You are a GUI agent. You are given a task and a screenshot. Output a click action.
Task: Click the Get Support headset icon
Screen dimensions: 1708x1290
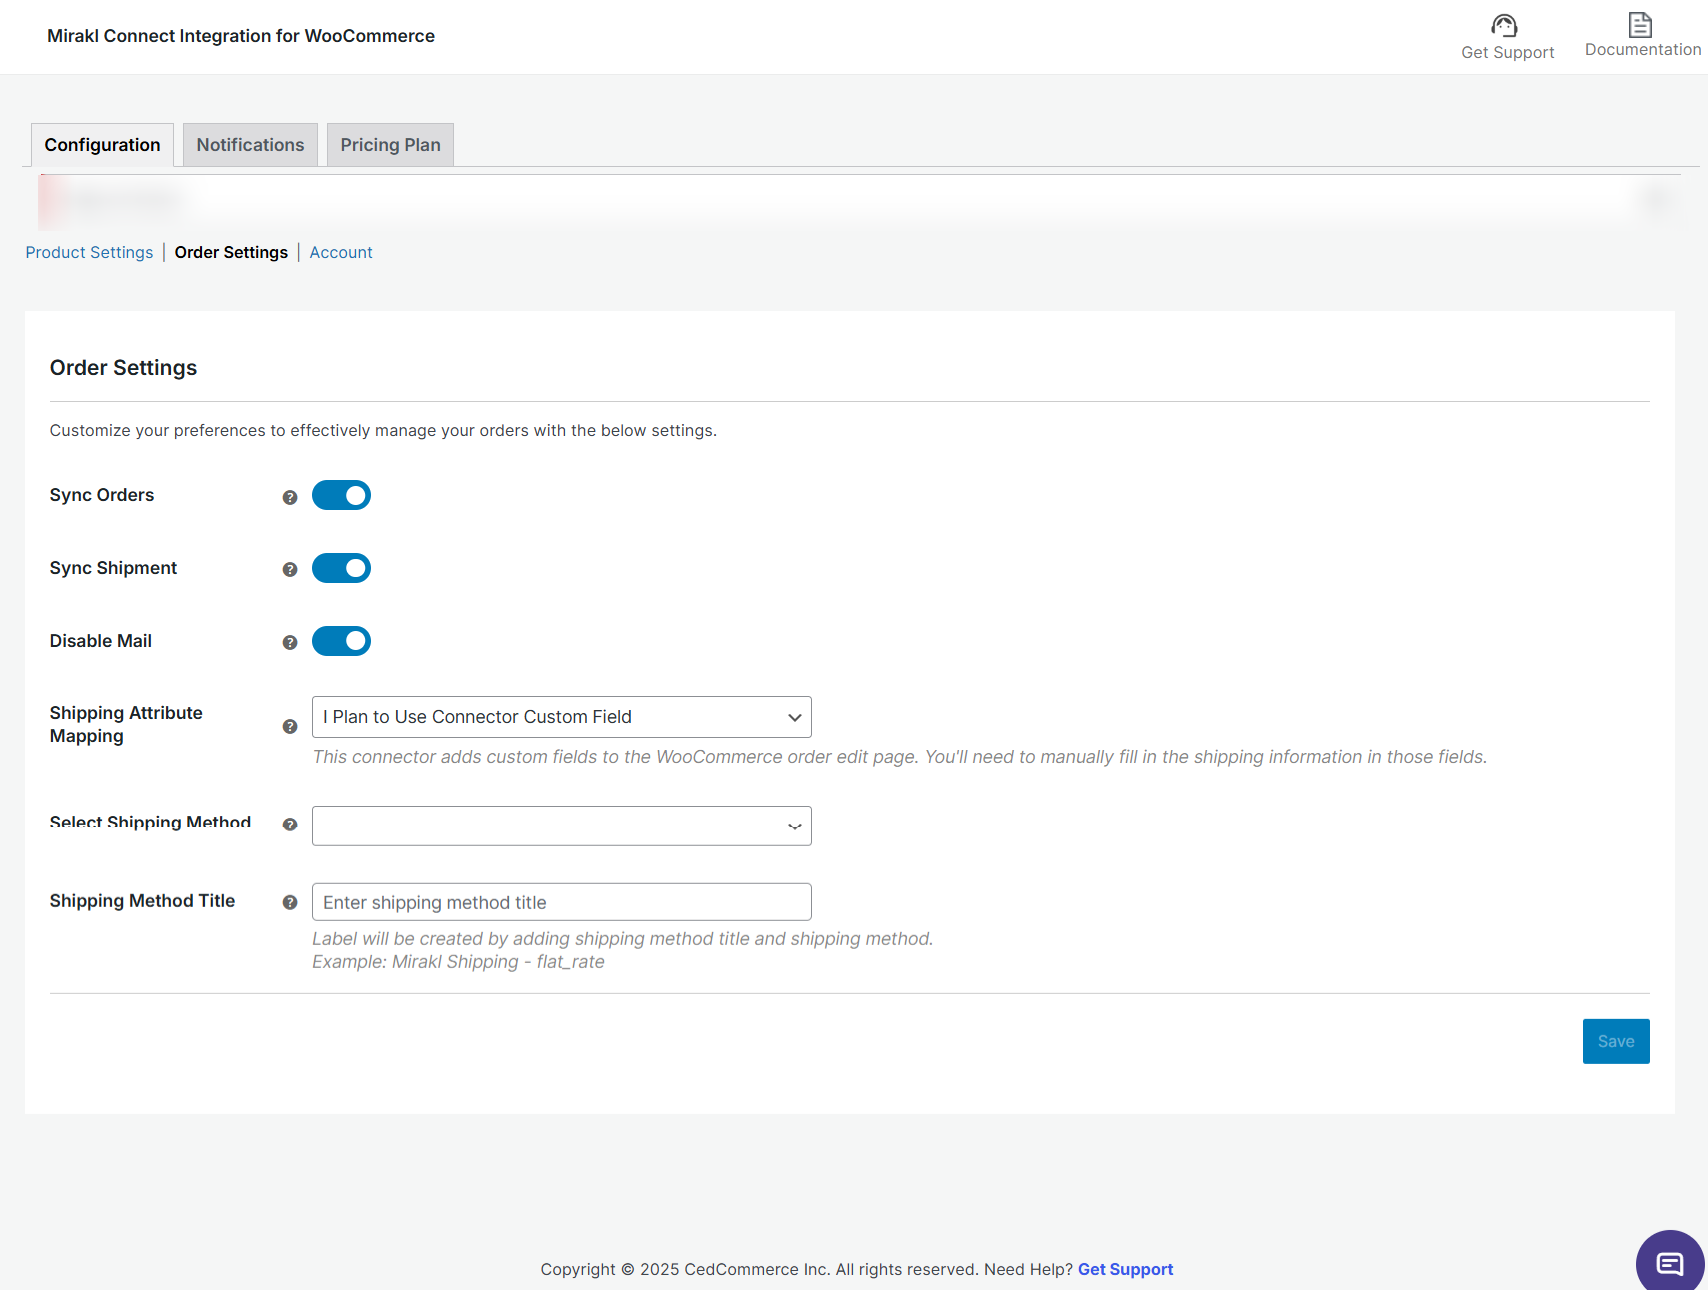pos(1505,26)
